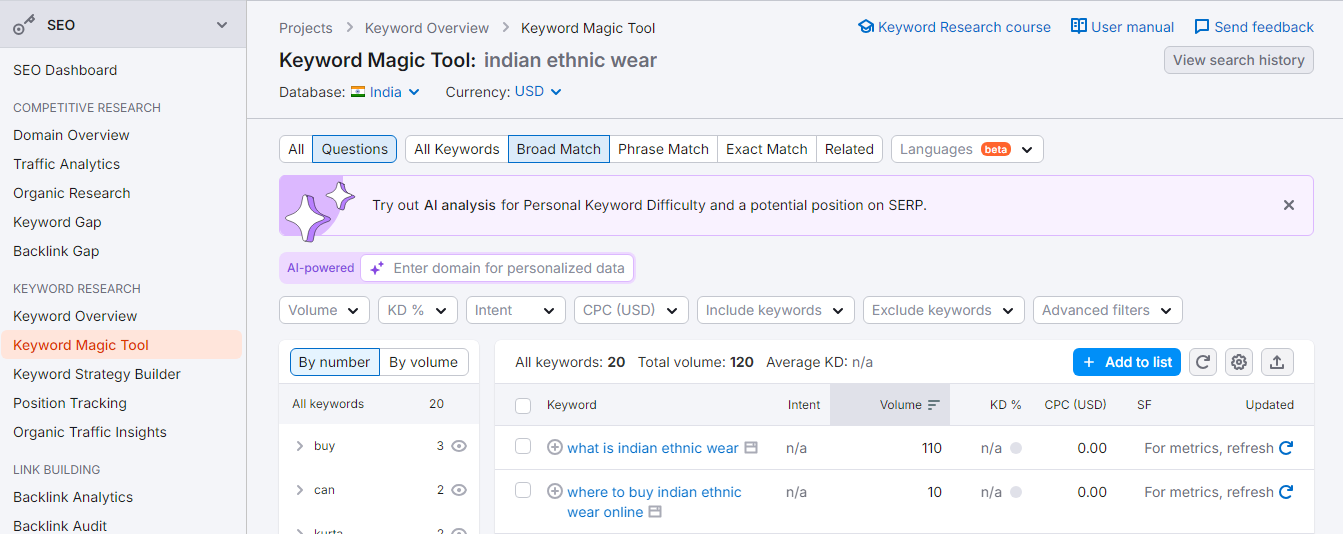The image size is (1343, 534).
Task: Check the 'where to buy indian ethnic wear online' row
Action: coord(523,490)
